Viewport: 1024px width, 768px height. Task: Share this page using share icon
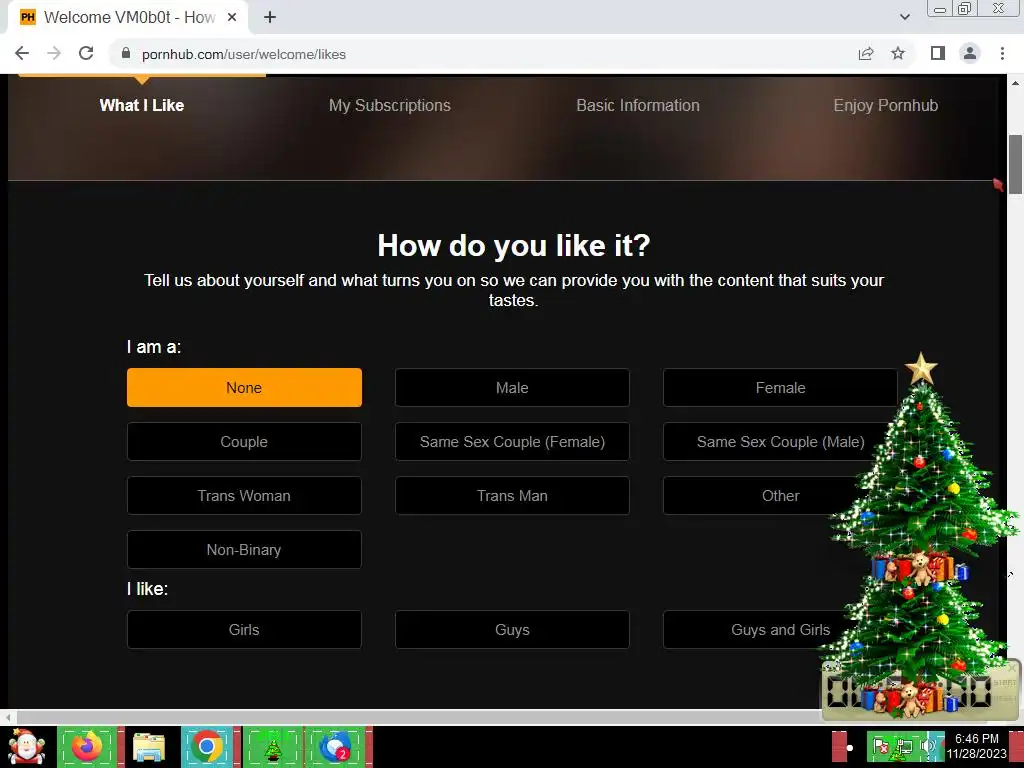click(x=866, y=54)
